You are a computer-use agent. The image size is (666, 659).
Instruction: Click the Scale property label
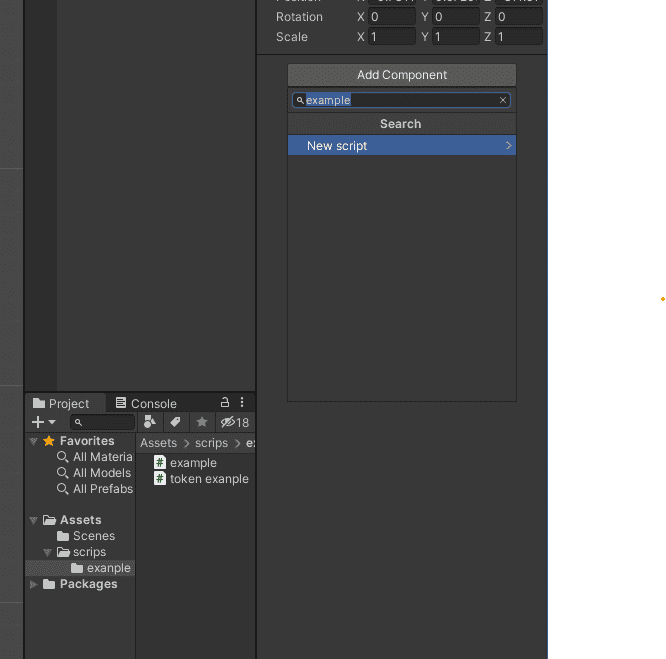point(291,37)
